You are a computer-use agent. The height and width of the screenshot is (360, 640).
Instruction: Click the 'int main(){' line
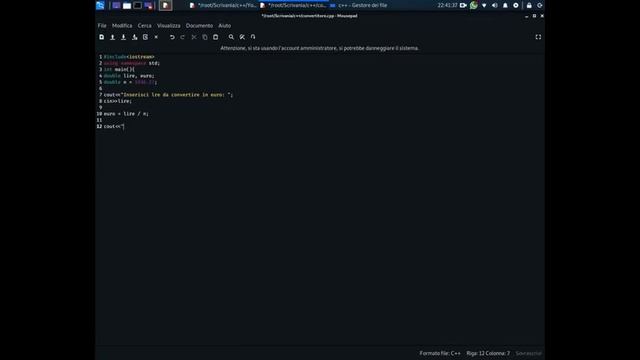point(119,69)
